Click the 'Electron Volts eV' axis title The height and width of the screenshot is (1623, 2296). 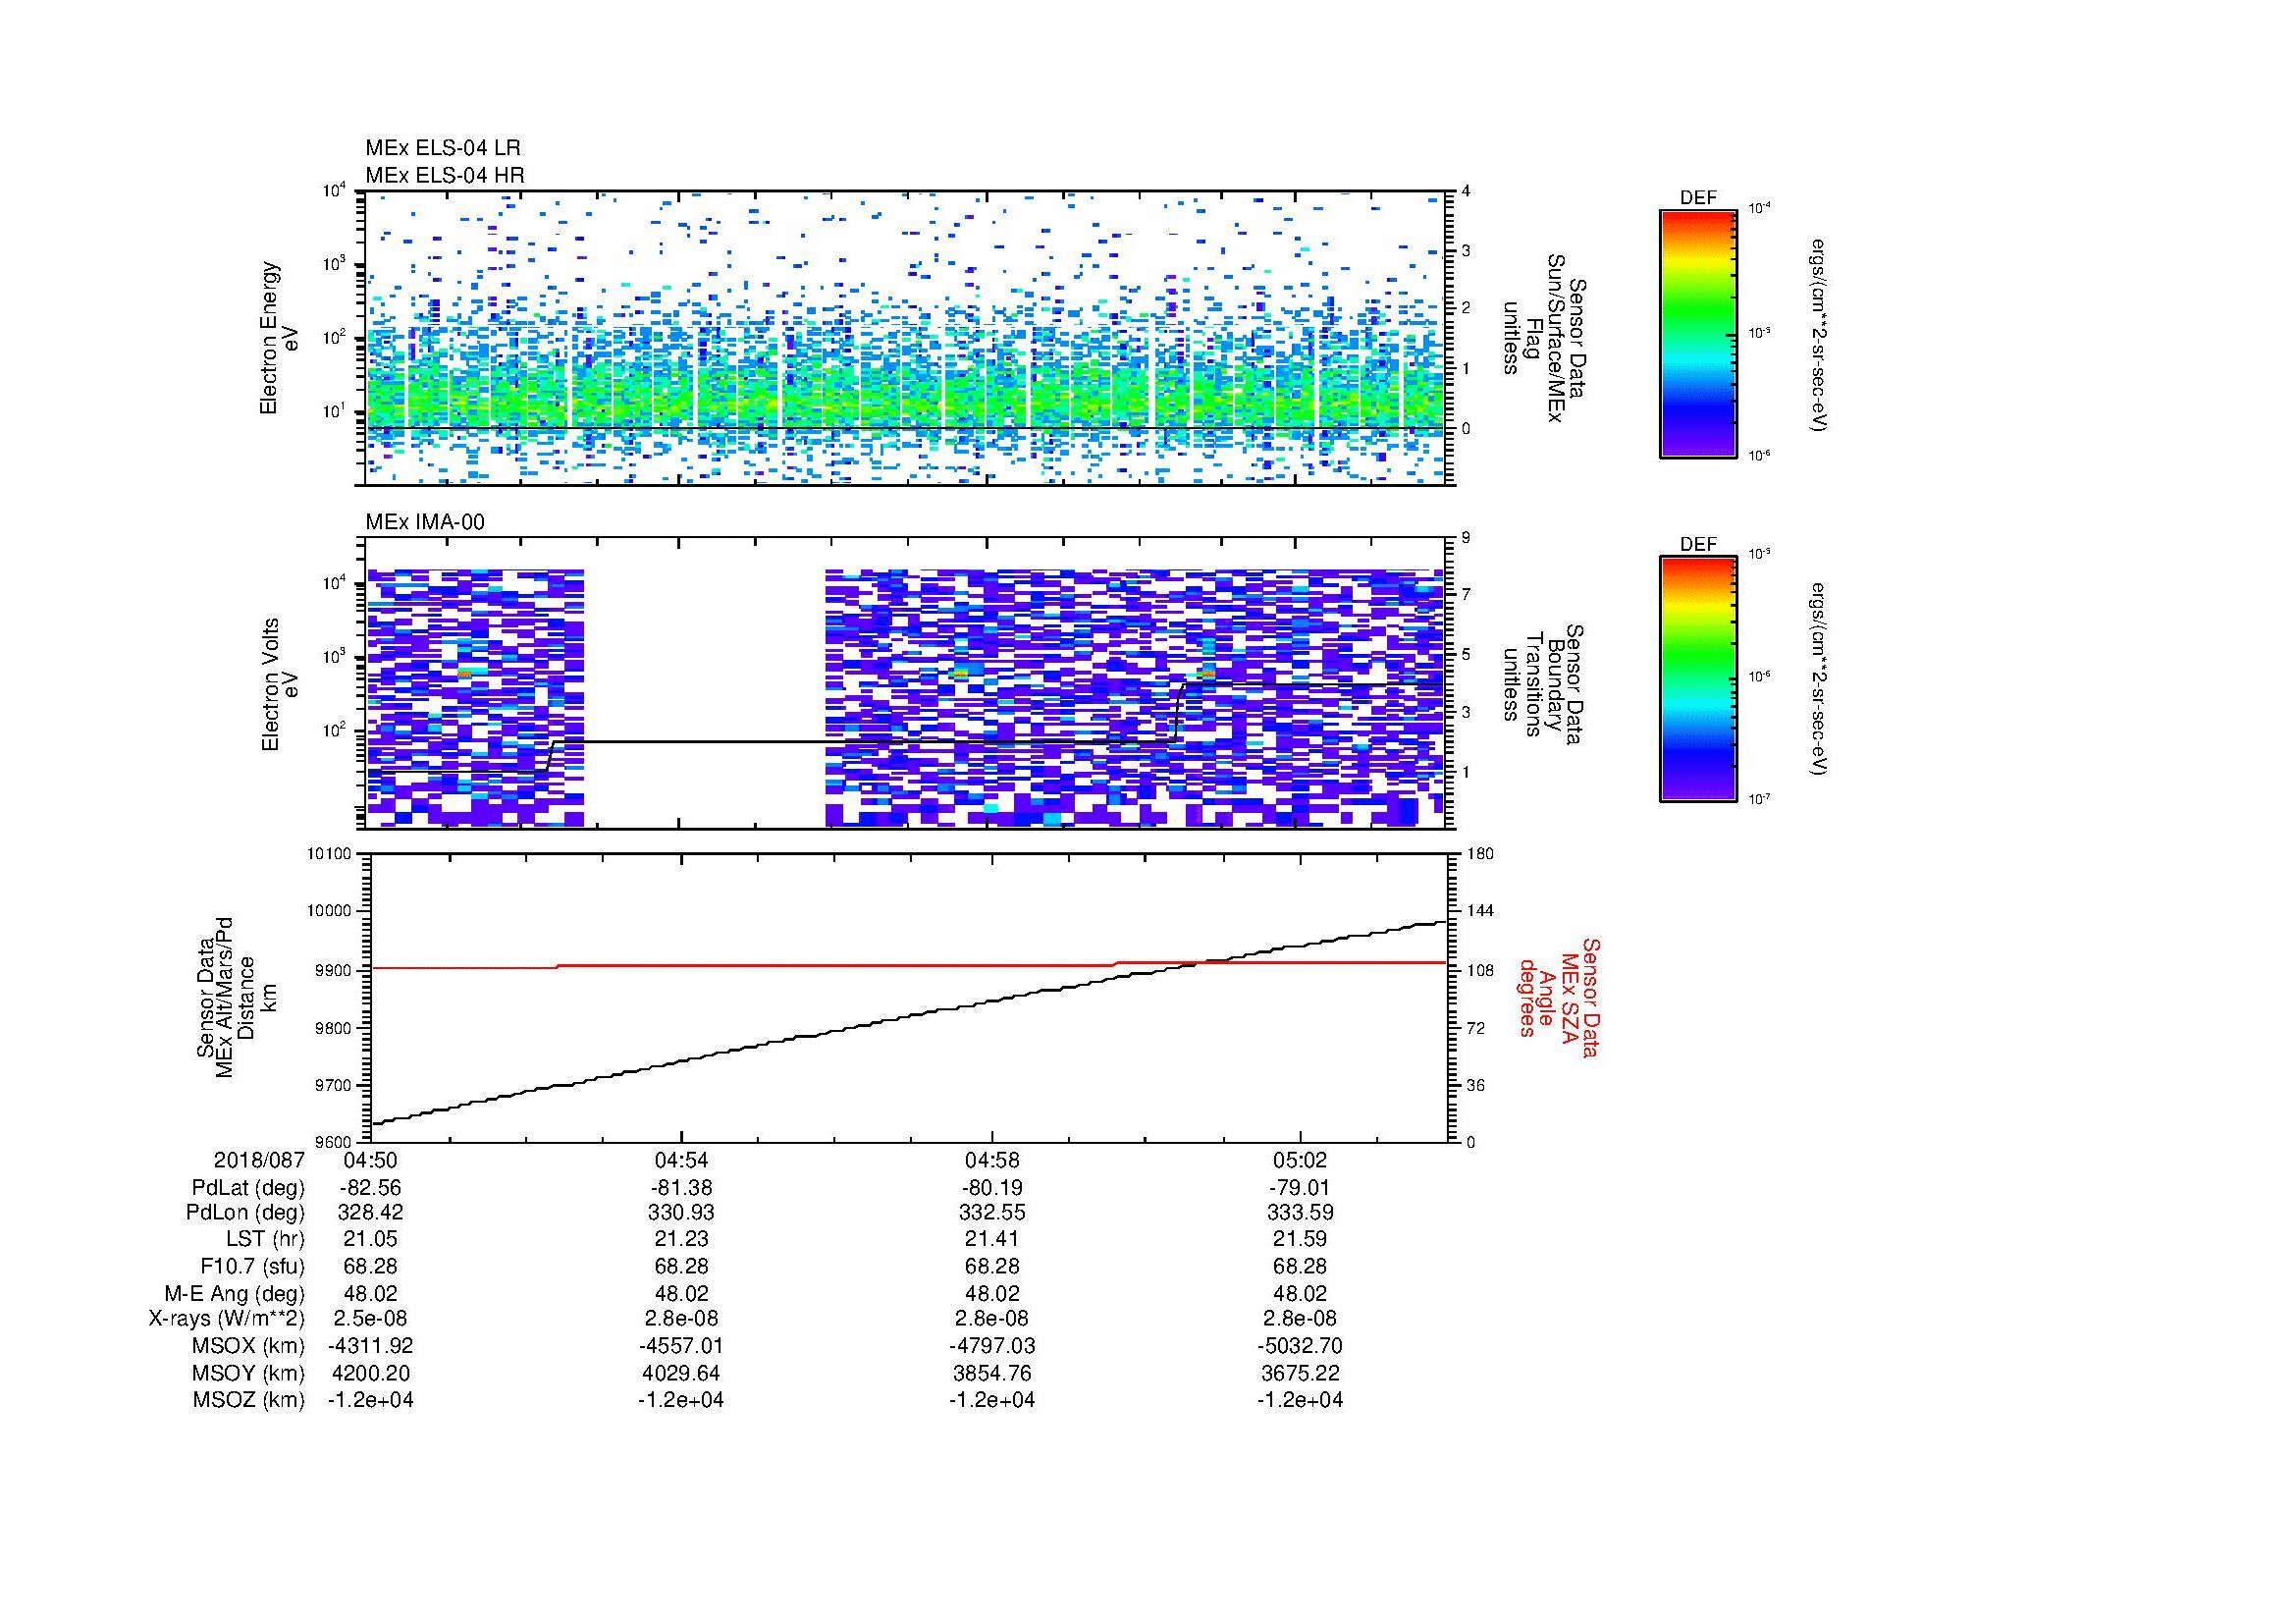tap(281, 684)
